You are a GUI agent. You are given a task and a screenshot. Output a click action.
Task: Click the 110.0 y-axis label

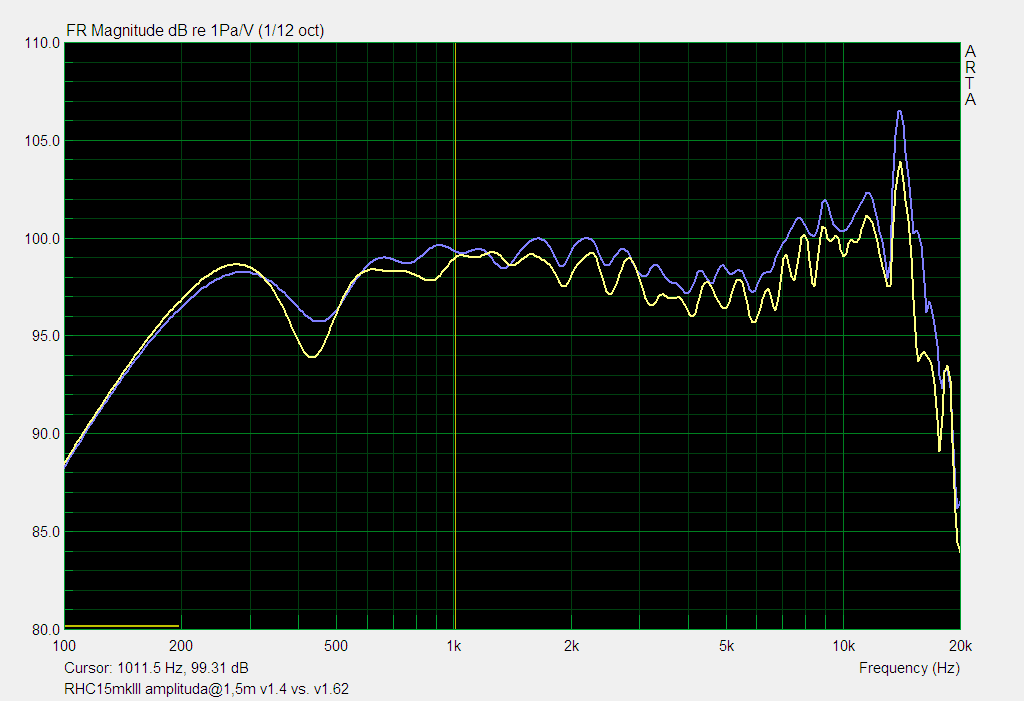42,43
